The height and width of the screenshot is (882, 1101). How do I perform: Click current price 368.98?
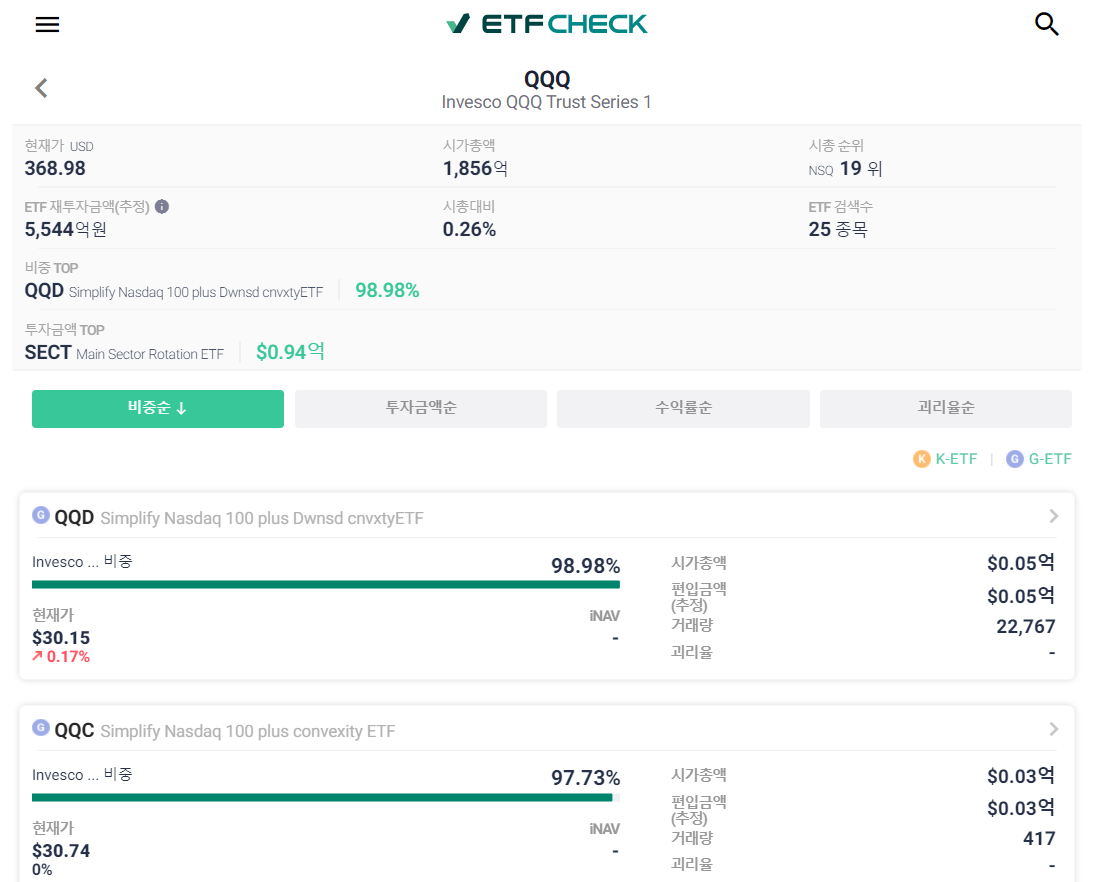click(55, 169)
